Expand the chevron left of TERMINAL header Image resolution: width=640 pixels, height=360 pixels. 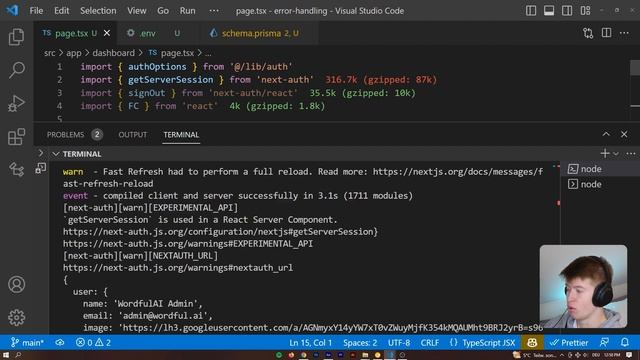point(40,153)
